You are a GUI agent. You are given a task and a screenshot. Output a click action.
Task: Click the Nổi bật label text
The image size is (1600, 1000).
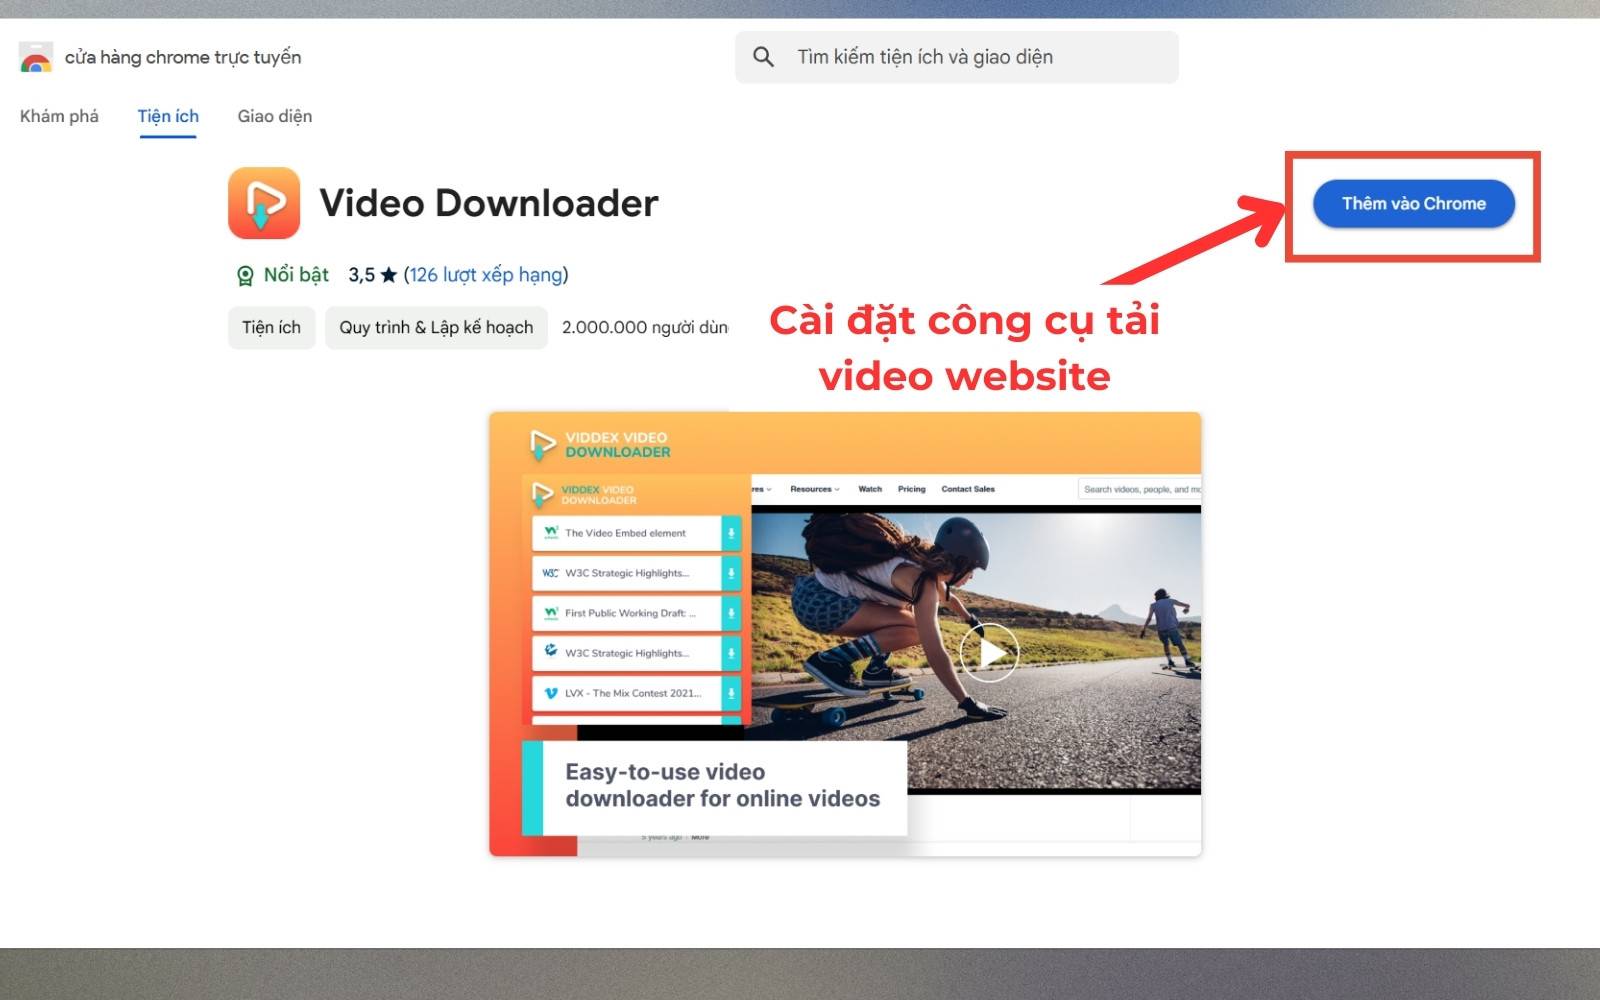[x=296, y=275]
